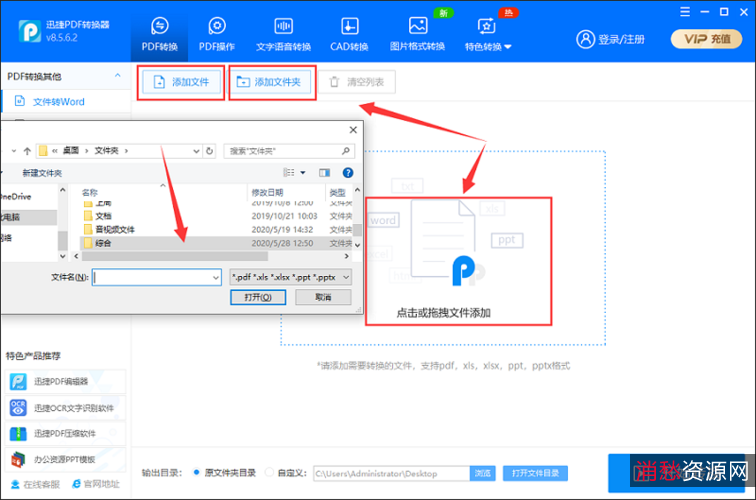Open the file type filter dropdown
Screen dimensions: 756x500
tap(291, 277)
